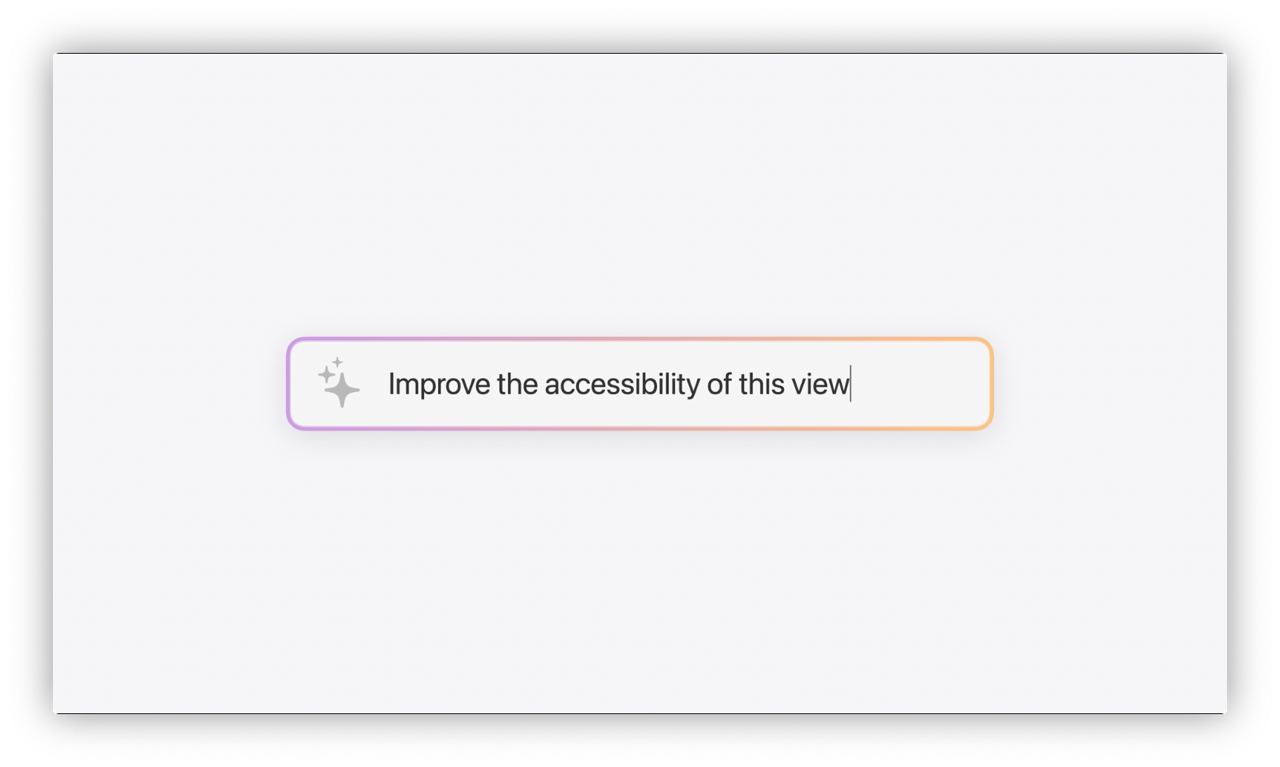This screenshot has width=1280, height=767.
Task: Click the purple side of the gradient frame
Action: pyautogui.click(x=289, y=384)
